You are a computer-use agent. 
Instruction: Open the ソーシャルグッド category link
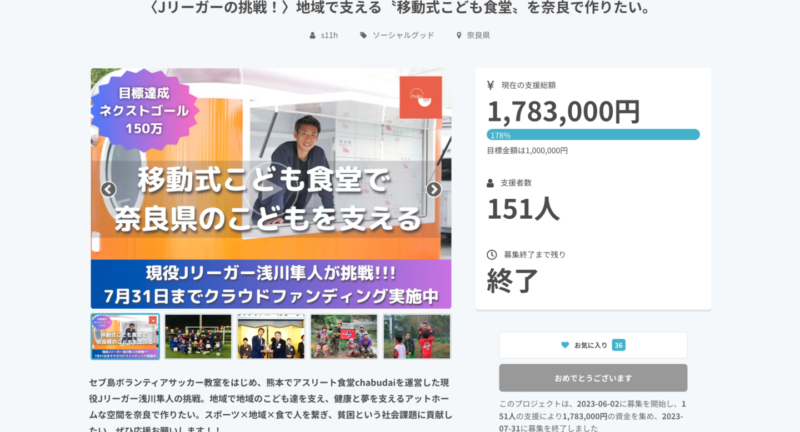(403, 35)
